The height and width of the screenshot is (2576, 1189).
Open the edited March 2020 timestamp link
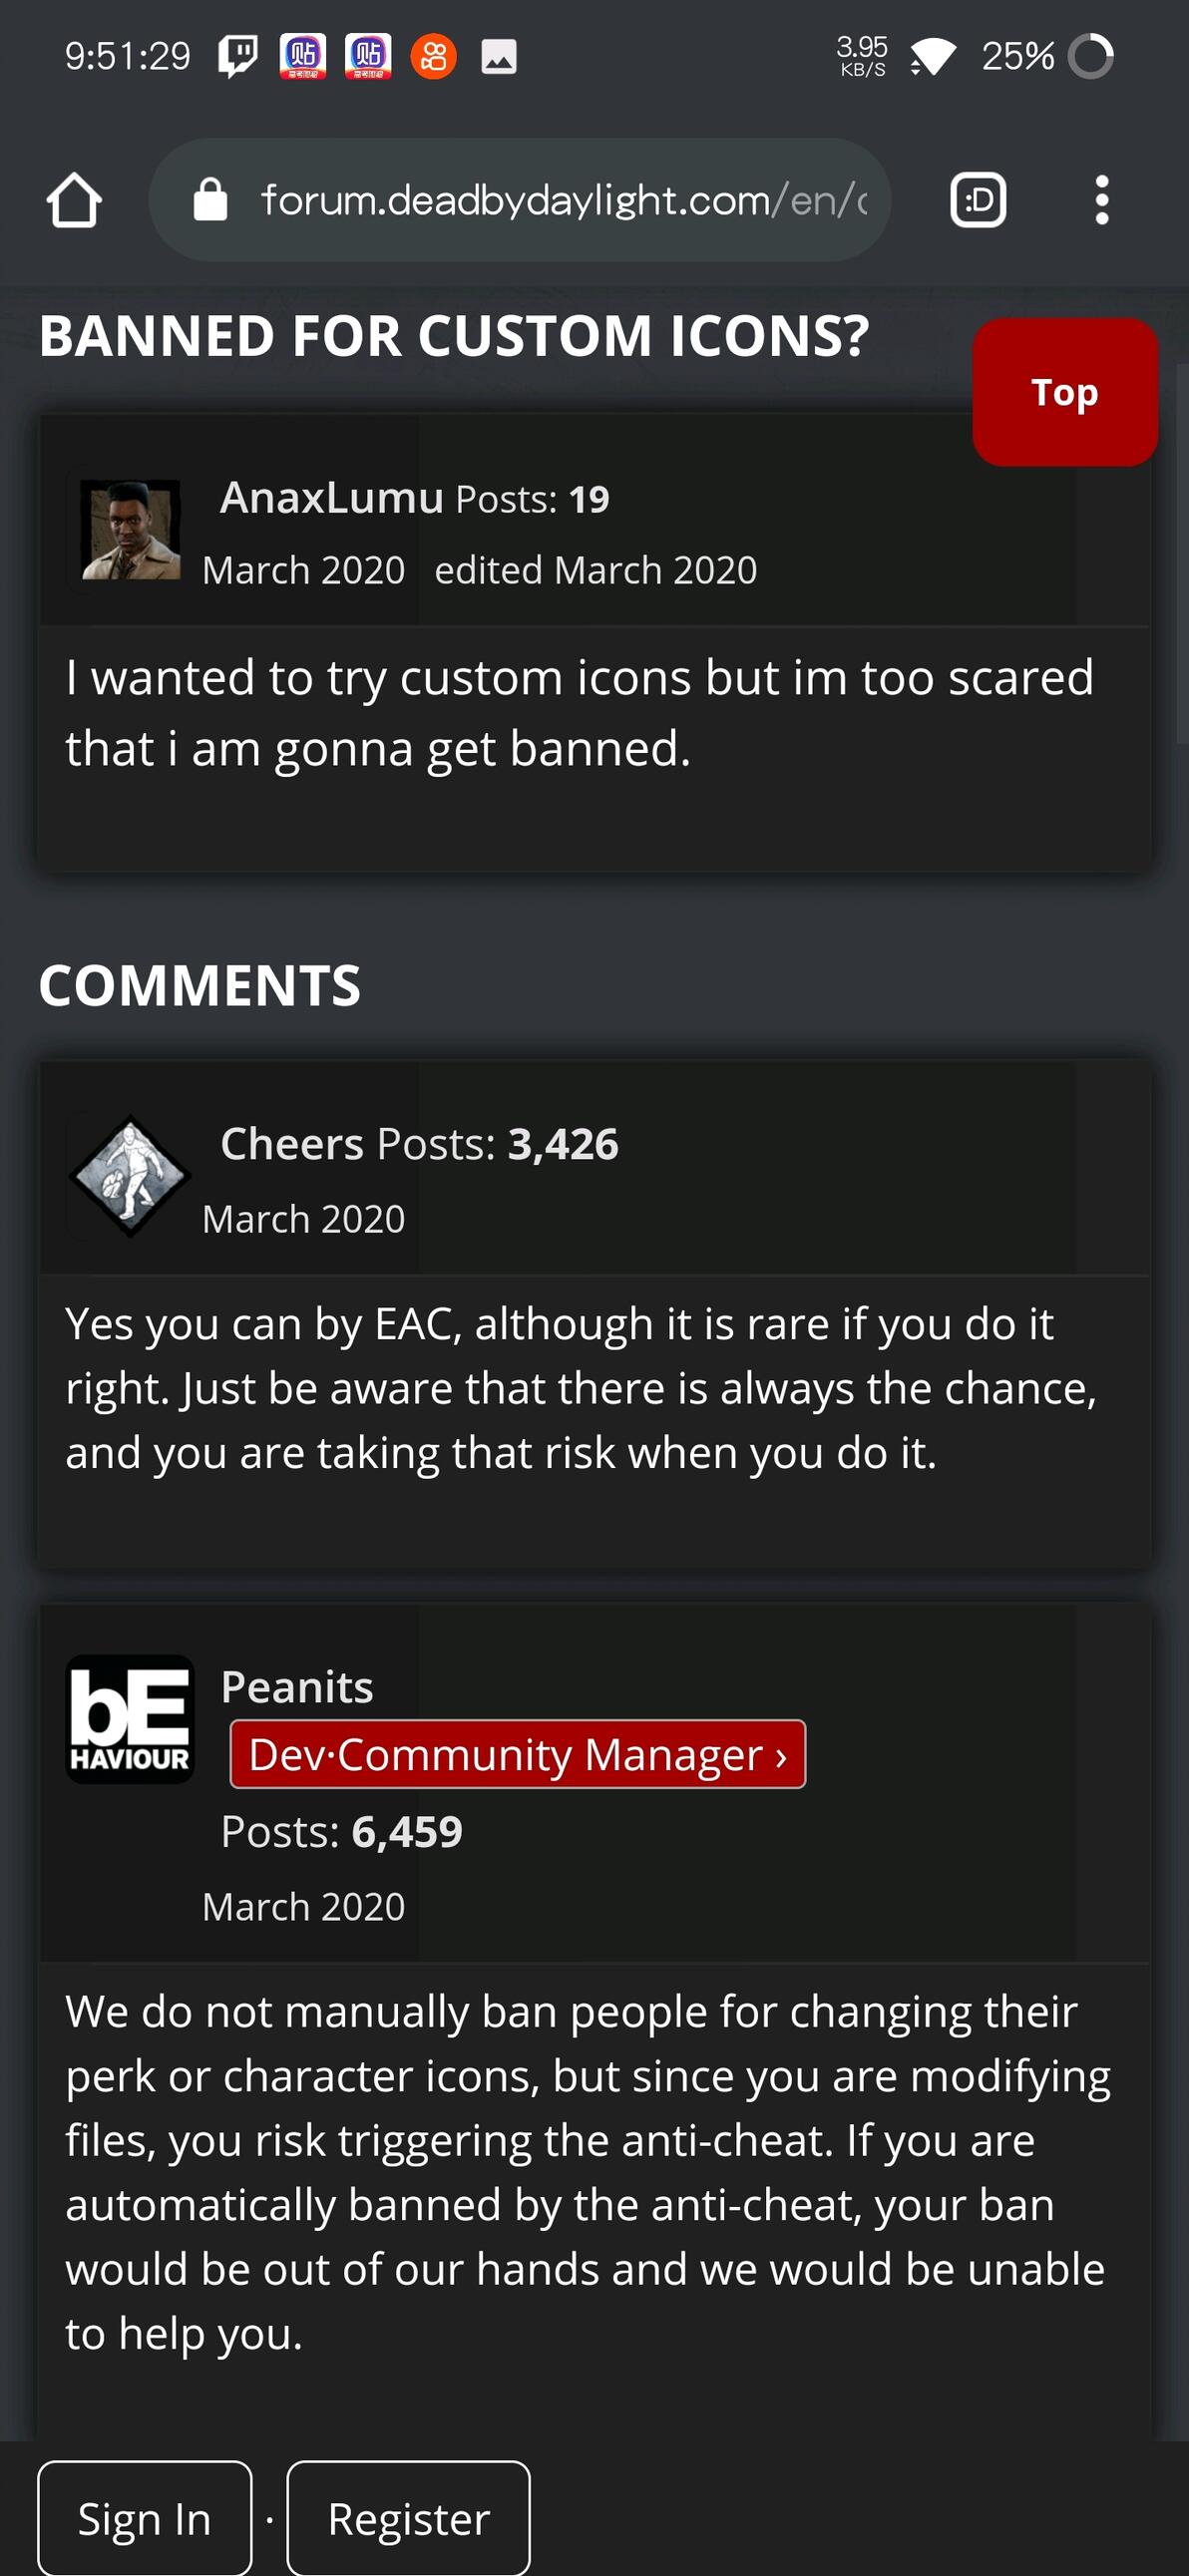[595, 570]
